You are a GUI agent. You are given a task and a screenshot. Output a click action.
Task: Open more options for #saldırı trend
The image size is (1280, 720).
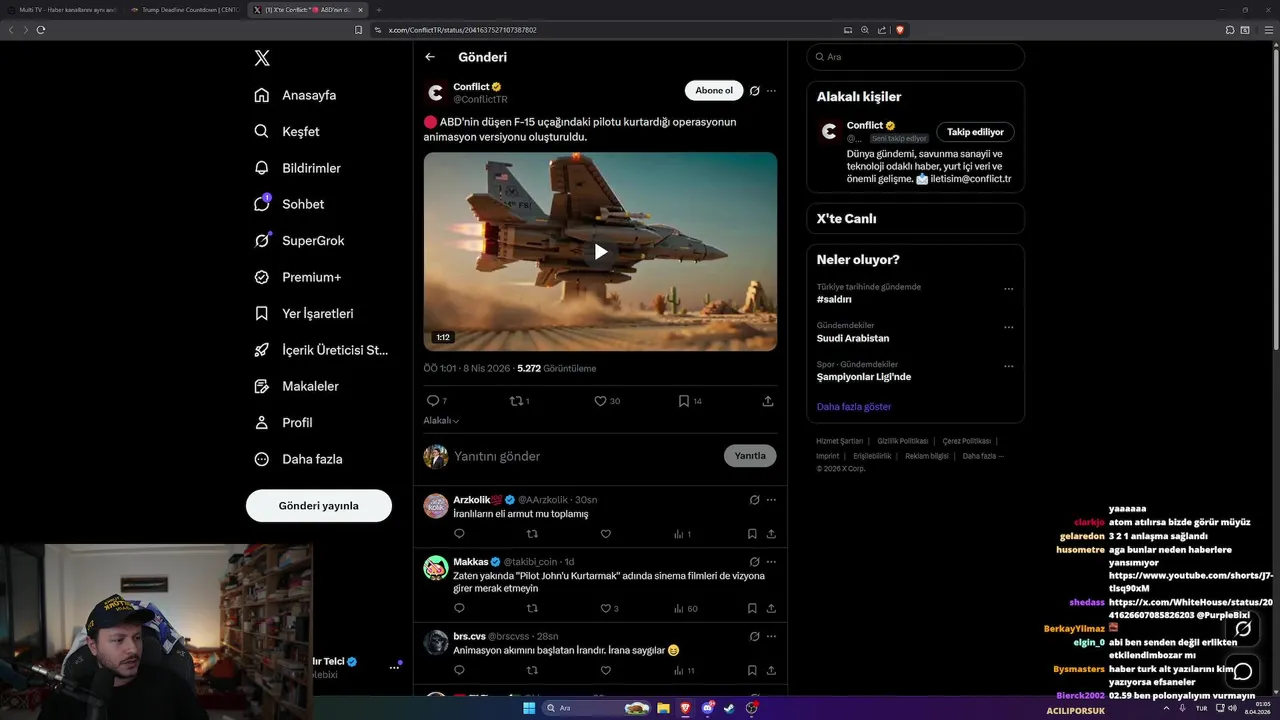tap(1008, 289)
